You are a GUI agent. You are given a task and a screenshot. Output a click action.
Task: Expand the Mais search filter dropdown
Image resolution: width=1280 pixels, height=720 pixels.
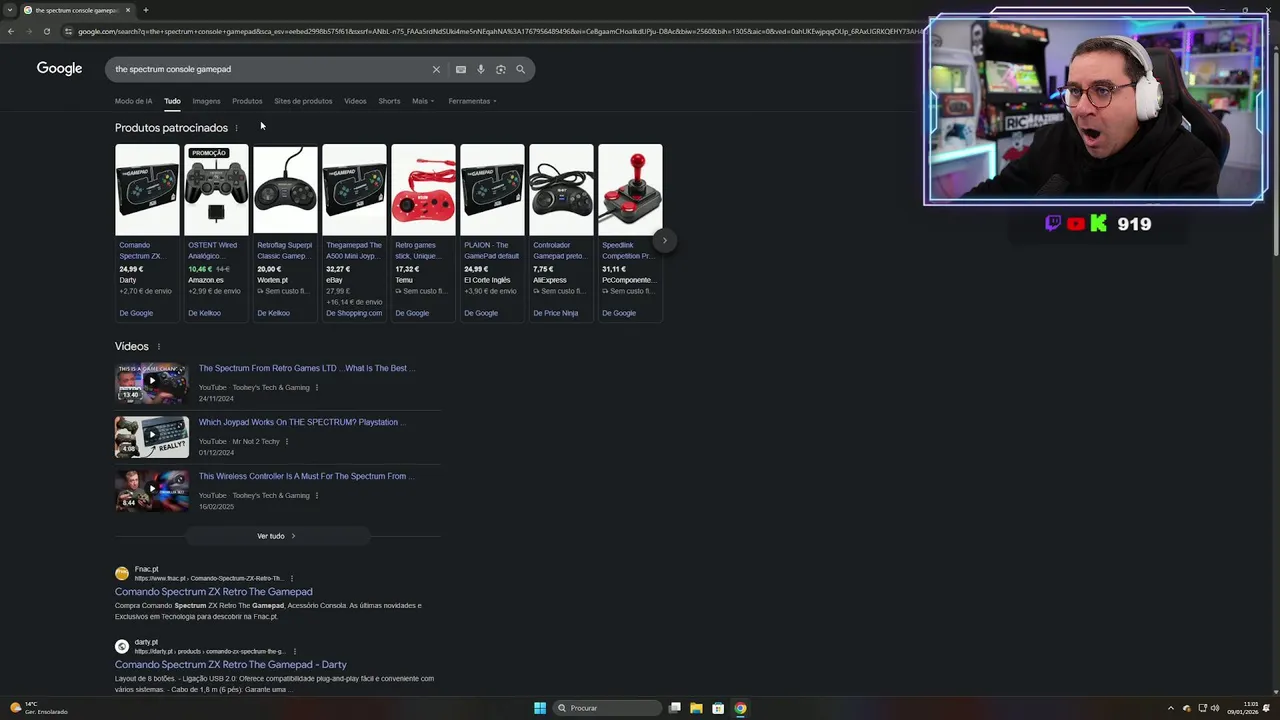(x=423, y=101)
